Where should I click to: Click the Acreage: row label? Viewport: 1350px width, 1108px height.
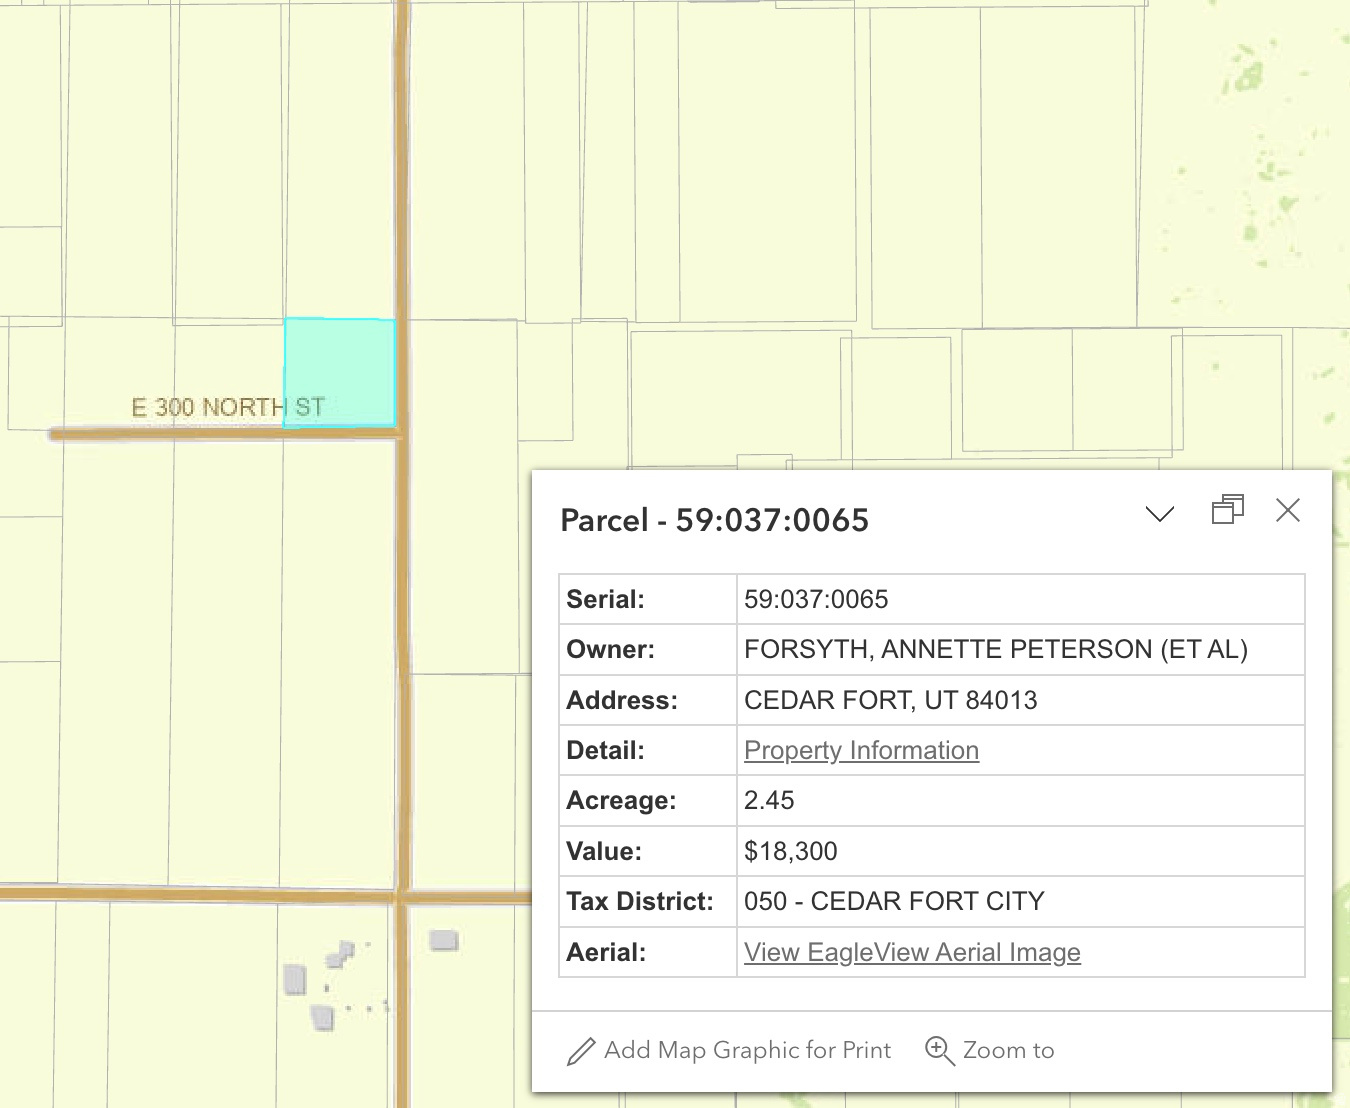pyautogui.click(x=621, y=800)
